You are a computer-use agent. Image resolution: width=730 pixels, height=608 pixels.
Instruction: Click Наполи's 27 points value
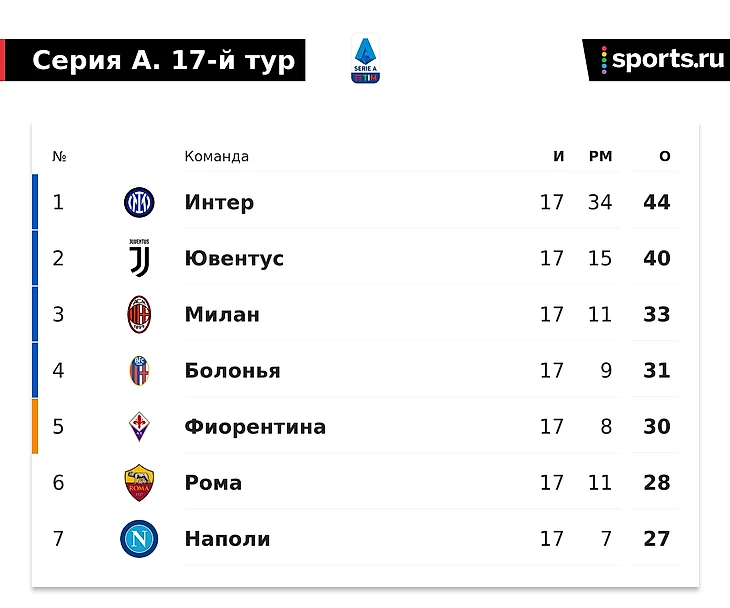657,539
